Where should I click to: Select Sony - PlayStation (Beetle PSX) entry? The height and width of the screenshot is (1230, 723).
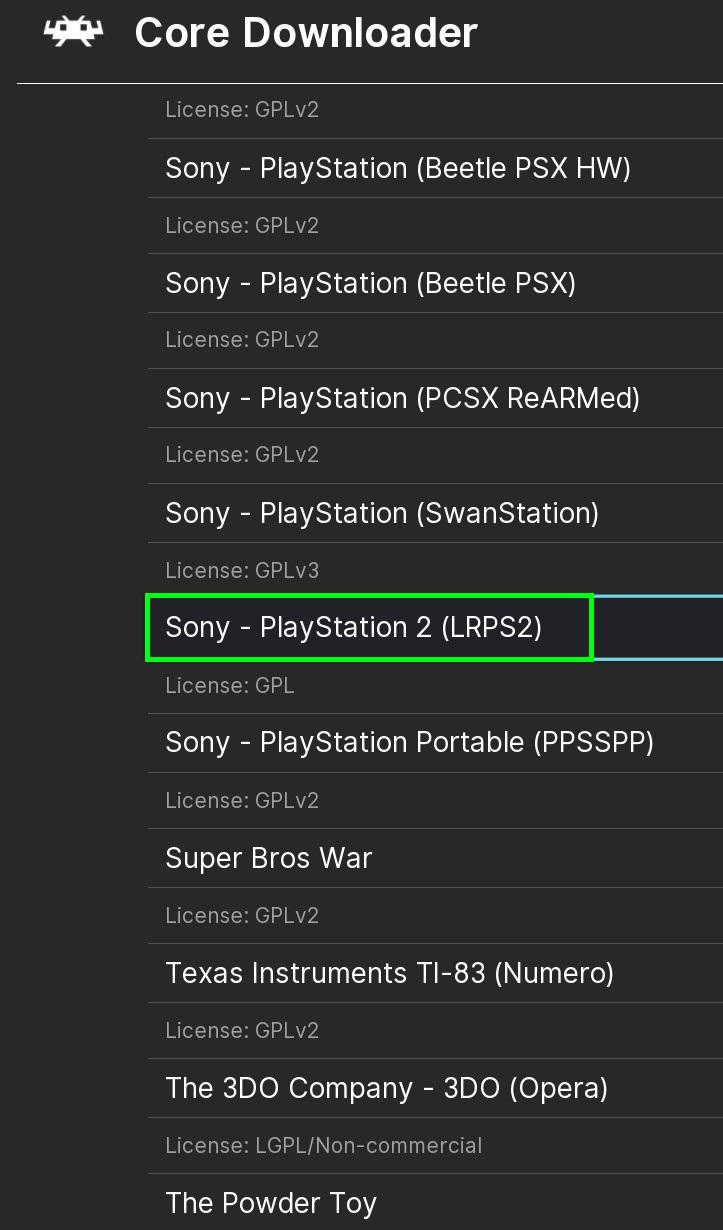point(370,283)
